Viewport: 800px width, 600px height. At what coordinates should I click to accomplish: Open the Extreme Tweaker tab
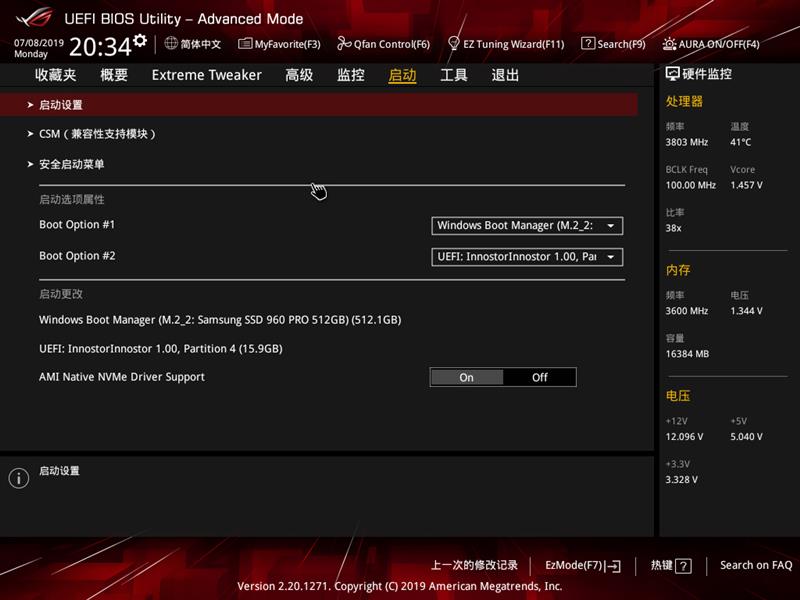click(206, 74)
